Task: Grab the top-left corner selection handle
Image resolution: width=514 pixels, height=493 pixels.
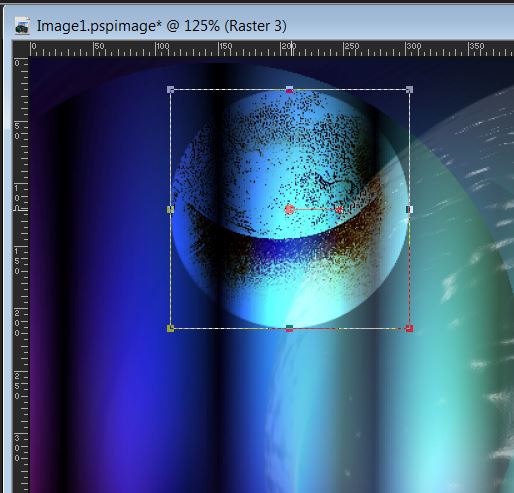Action: [x=170, y=89]
